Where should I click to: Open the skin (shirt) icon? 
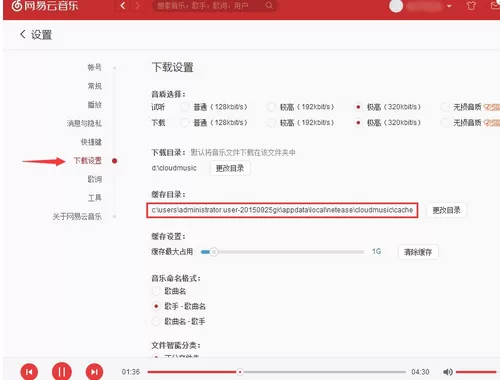471,6
